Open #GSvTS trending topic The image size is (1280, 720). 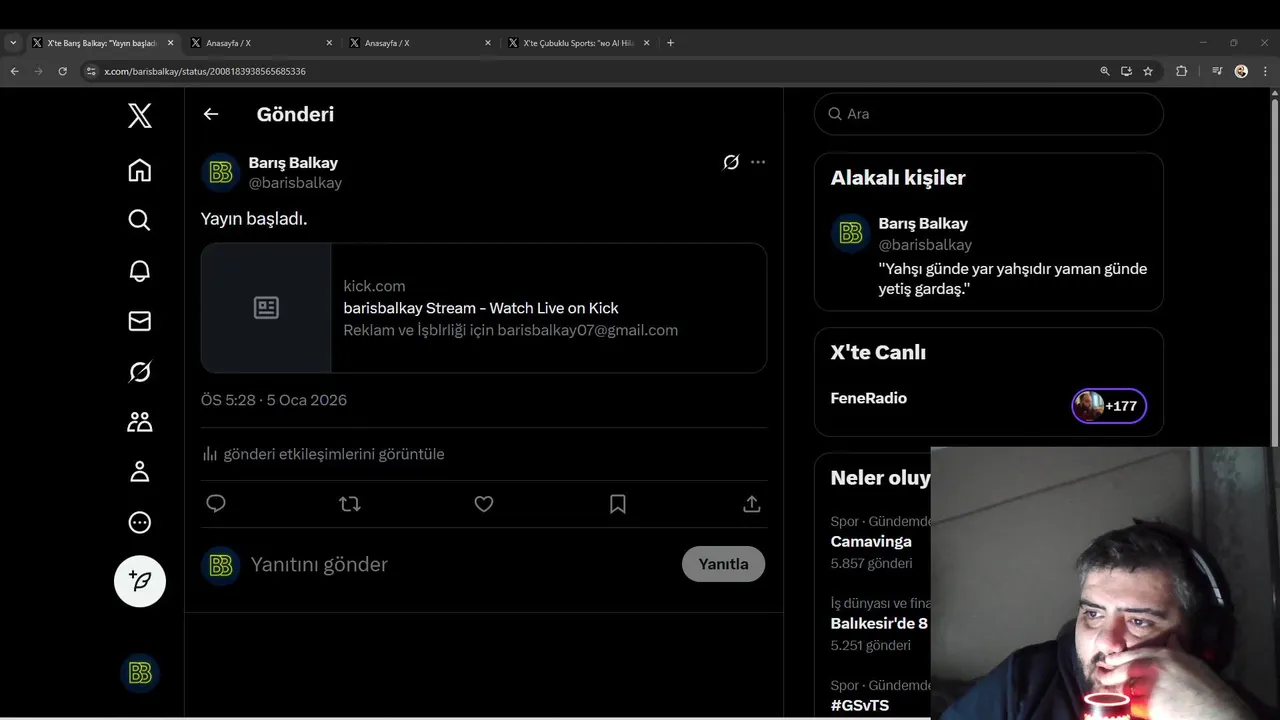859,706
